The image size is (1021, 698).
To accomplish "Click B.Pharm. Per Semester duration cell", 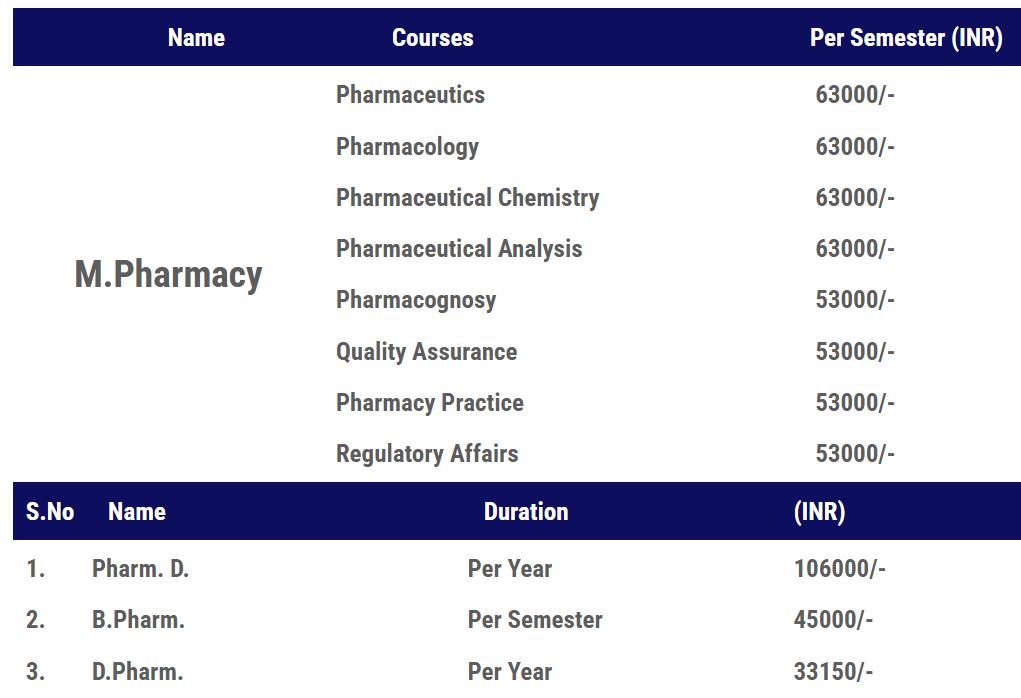I will 535,620.
